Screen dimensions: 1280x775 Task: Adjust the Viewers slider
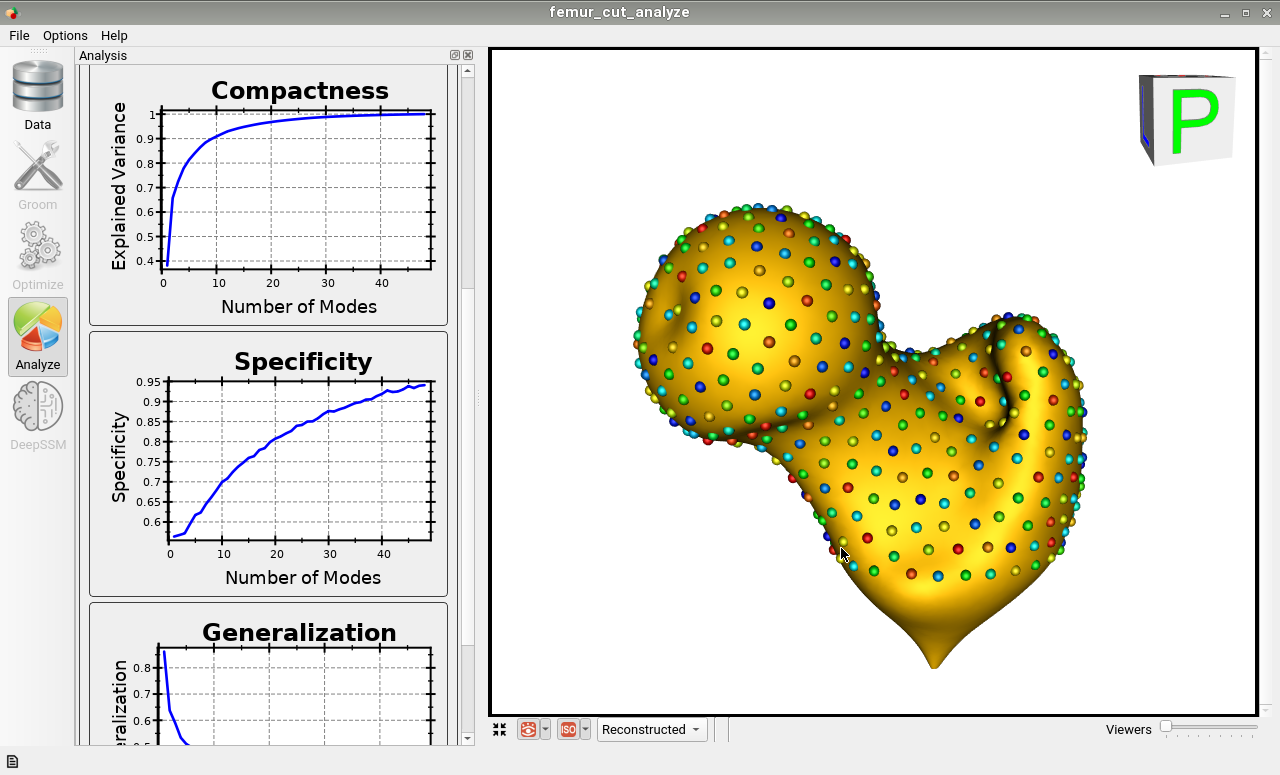click(x=1209, y=728)
